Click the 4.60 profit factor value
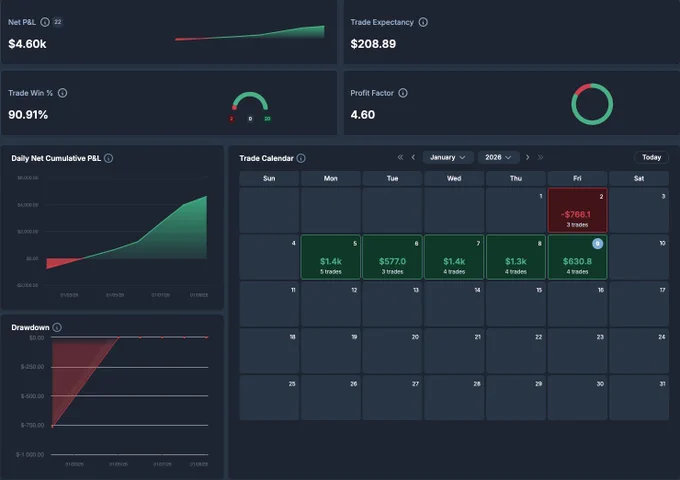 click(363, 115)
